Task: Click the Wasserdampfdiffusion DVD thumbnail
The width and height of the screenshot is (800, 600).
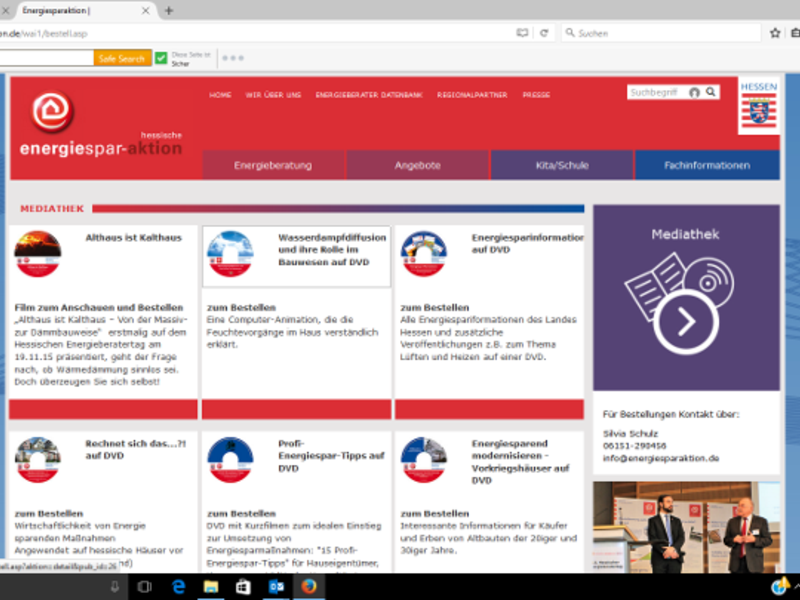Action: click(x=231, y=254)
